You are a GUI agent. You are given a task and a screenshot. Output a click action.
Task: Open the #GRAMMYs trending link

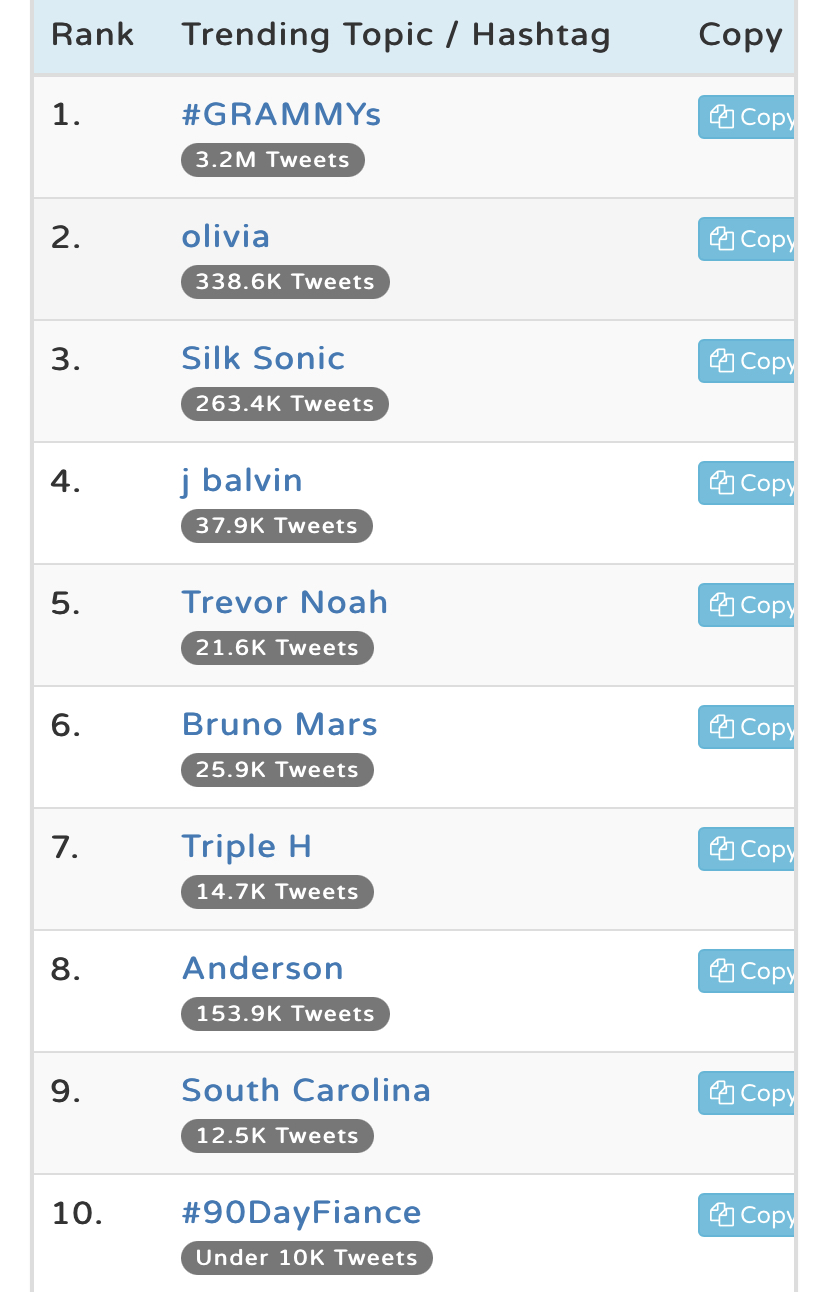(x=281, y=115)
